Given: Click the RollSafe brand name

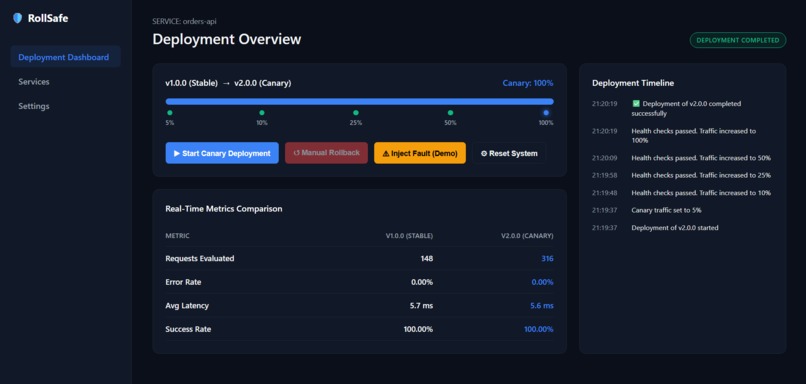Looking at the screenshot, I should point(48,19).
